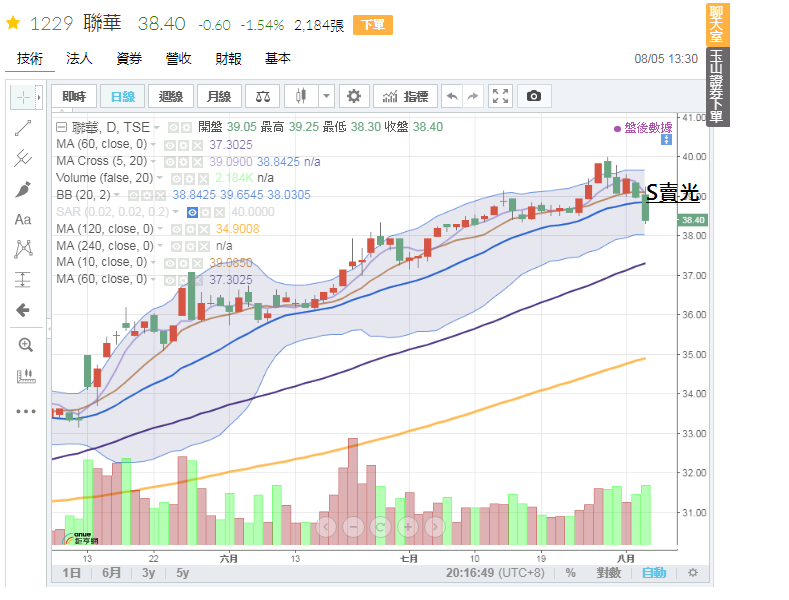Viewport: 789px width, 600px height.
Task: Select the long position measurement tool
Action: [x=23, y=279]
